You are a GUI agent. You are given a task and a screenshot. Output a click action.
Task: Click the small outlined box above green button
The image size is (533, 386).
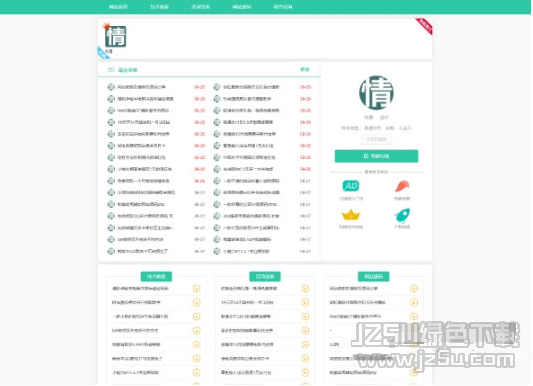[376, 139]
